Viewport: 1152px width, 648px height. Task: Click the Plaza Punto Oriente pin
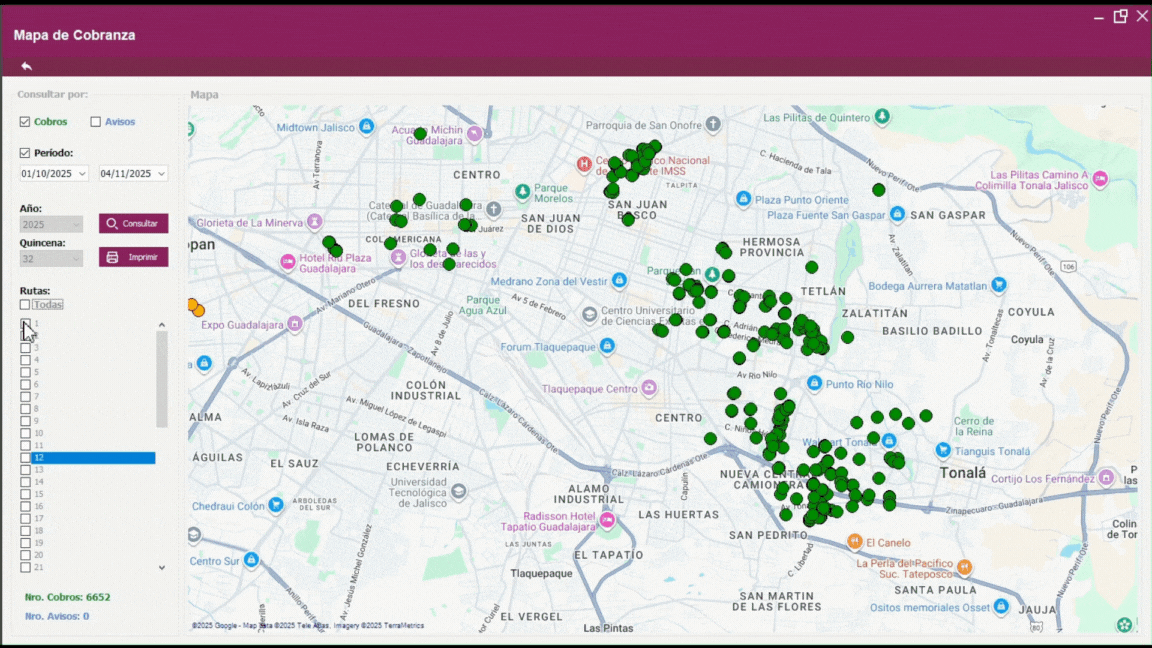[x=743, y=200]
